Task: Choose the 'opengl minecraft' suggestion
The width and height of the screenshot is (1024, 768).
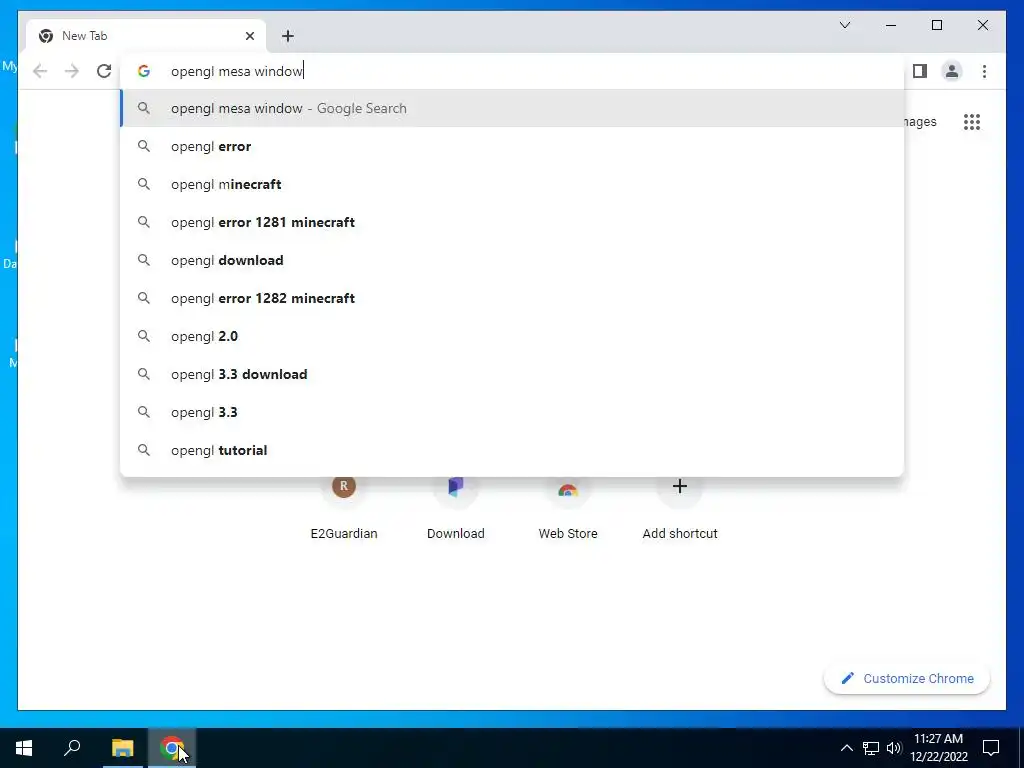Action: pyautogui.click(x=512, y=184)
